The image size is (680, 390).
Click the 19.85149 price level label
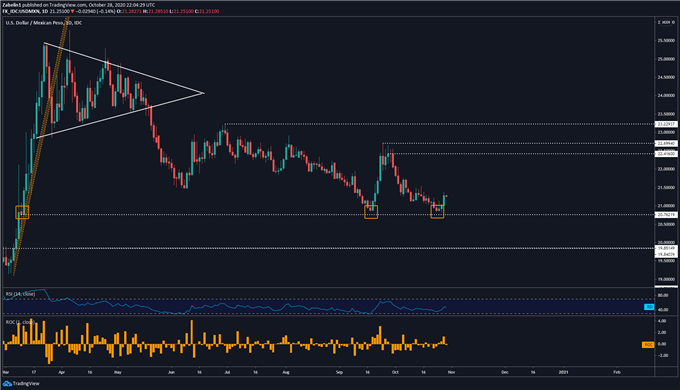coord(666,248)
